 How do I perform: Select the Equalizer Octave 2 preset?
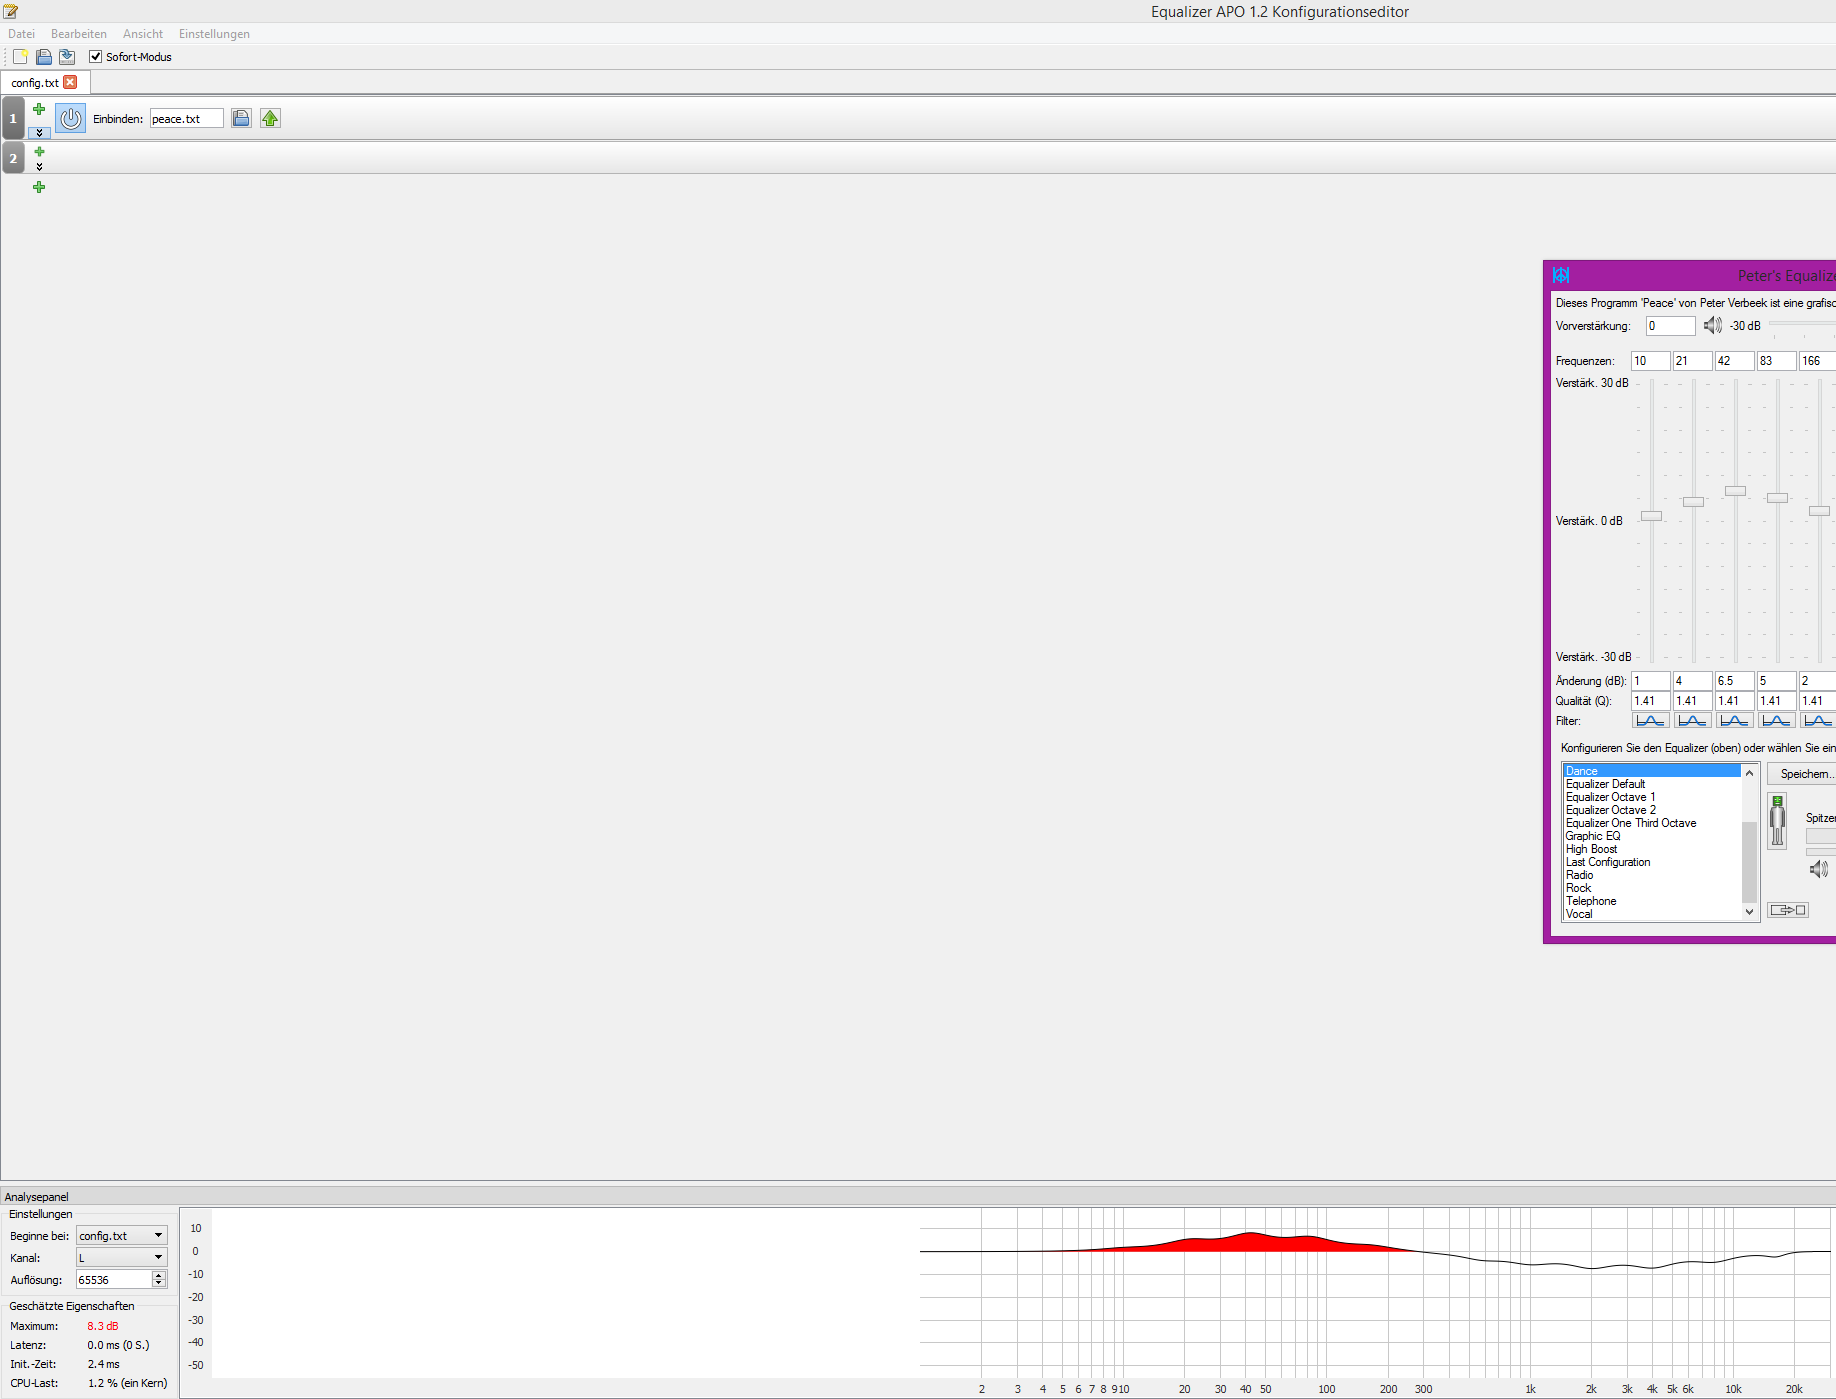point(1652,810)
